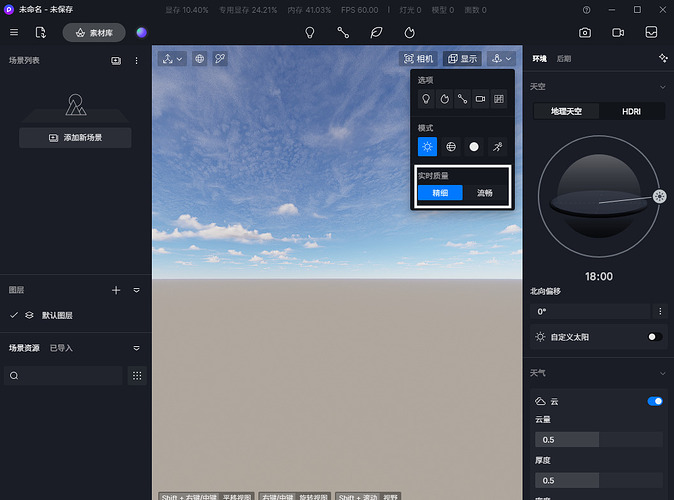
Task: Add a new layer with plus icon
Action: point(116,290)
